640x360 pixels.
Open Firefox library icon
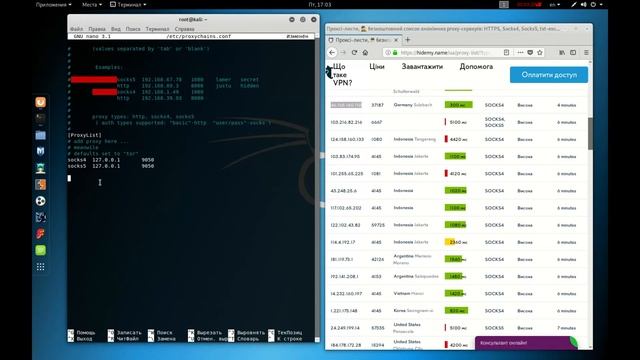562,52
